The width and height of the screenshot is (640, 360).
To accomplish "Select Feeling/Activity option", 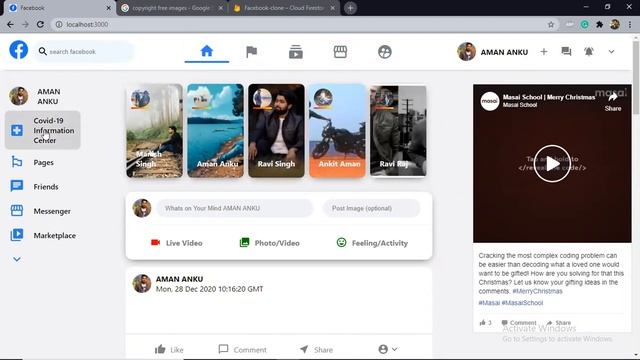I will pos(372,243).
